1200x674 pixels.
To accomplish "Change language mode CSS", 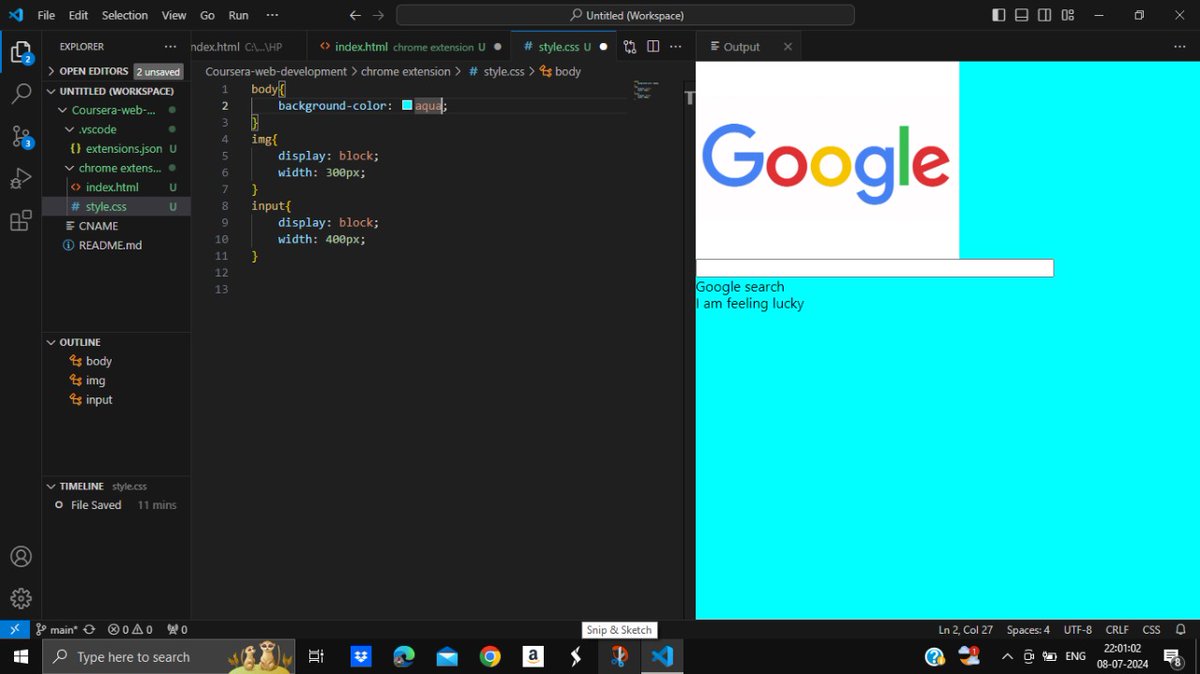I will point(1151,630).
